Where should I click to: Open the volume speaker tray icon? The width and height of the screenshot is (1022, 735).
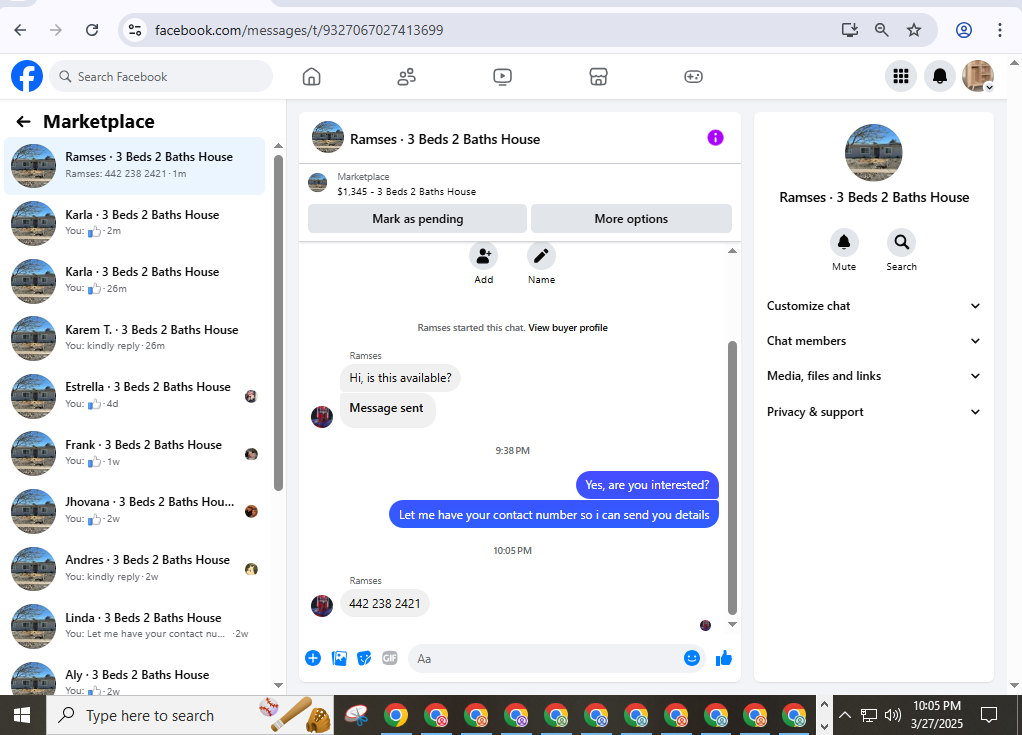click(892, 715)
